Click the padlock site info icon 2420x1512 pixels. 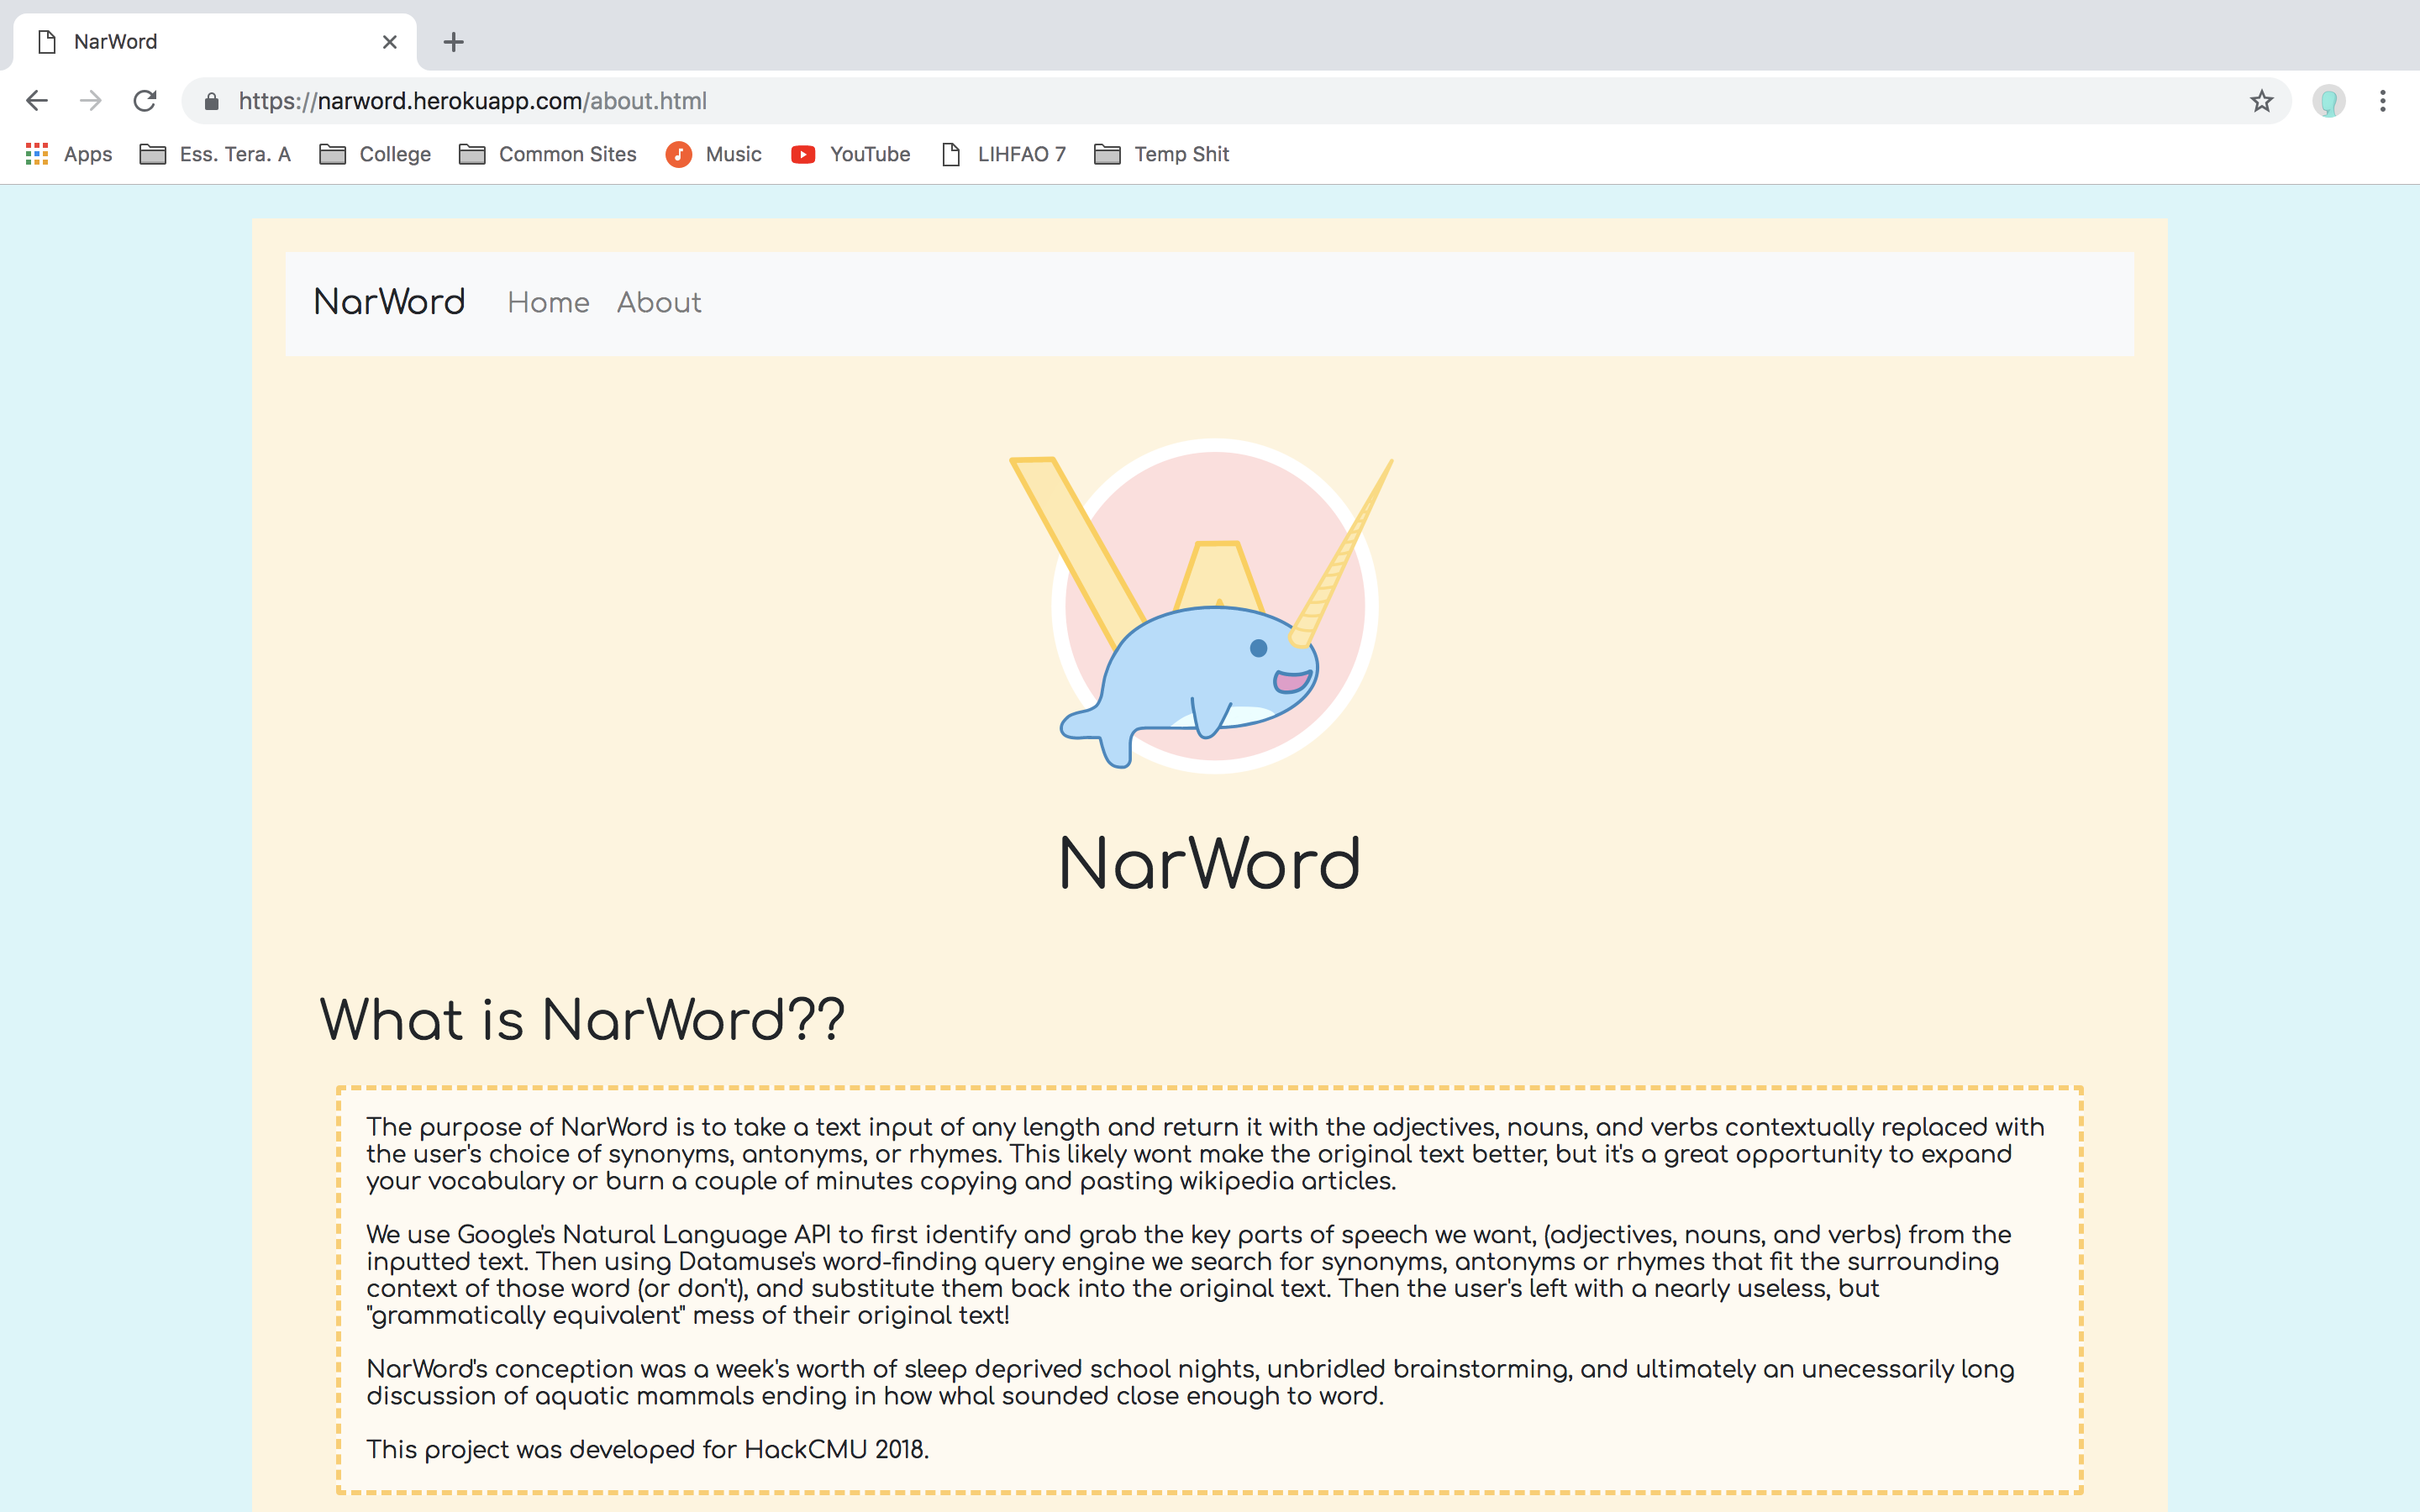click(x=211, y=101)
